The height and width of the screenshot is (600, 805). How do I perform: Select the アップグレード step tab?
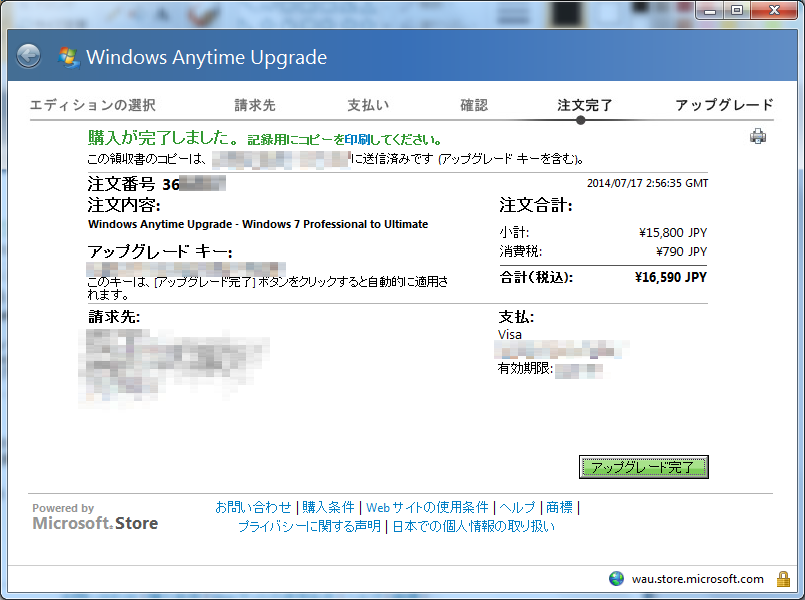724,105
